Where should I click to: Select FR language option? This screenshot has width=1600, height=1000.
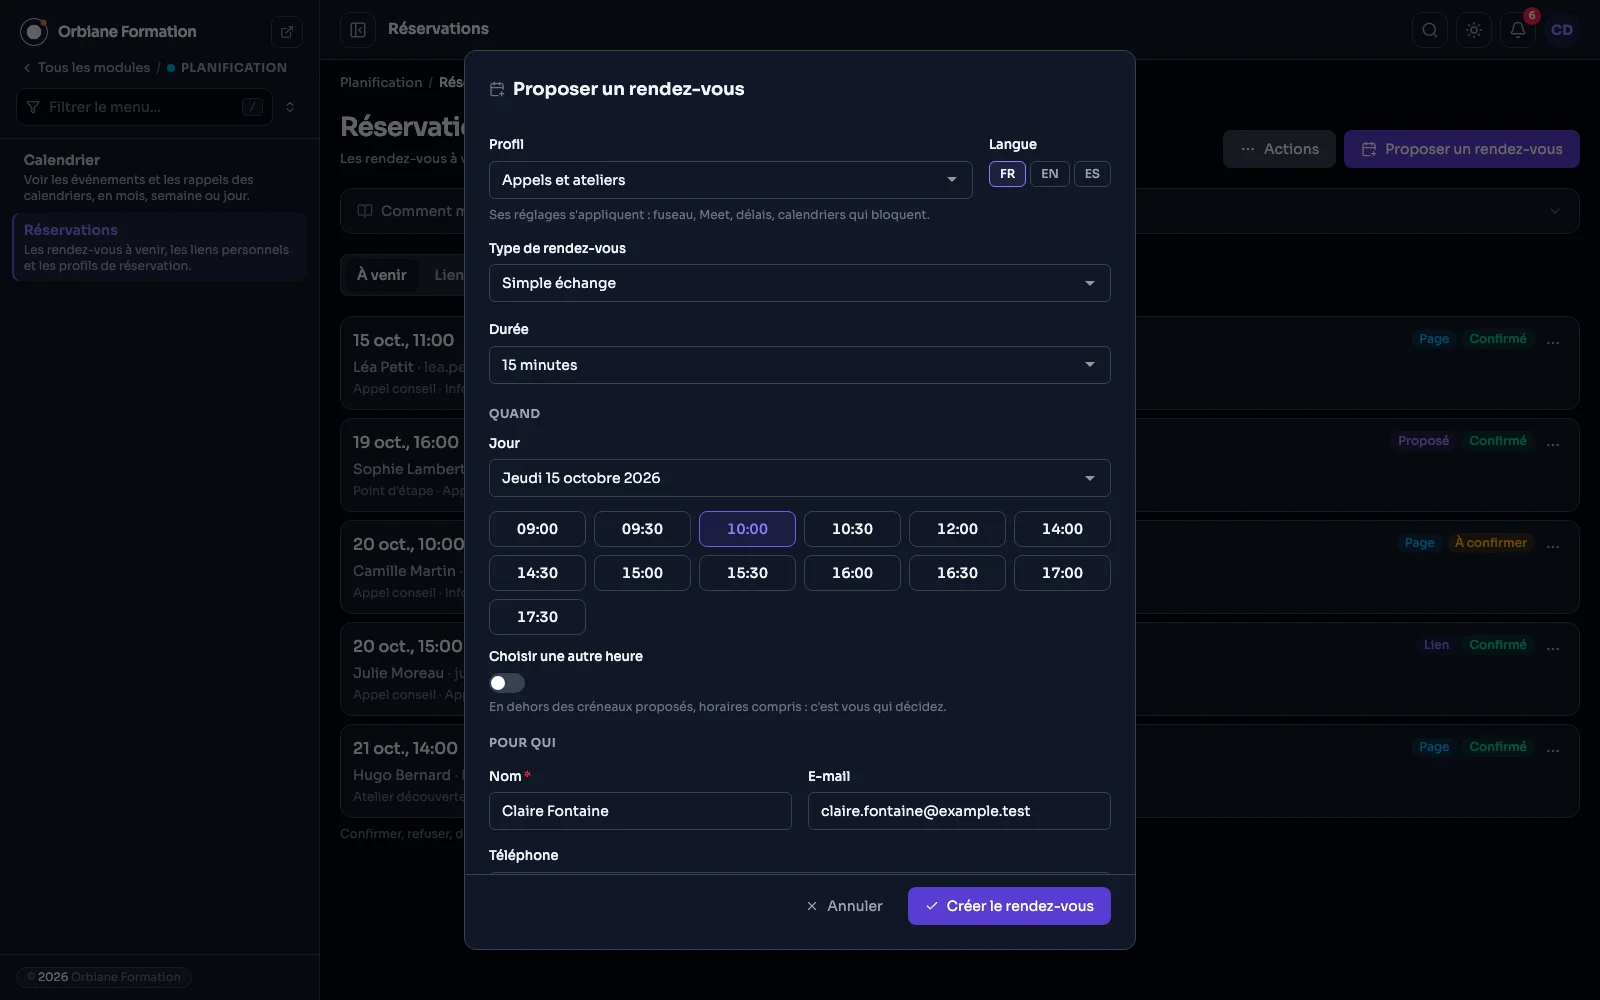click(1007, 174)
